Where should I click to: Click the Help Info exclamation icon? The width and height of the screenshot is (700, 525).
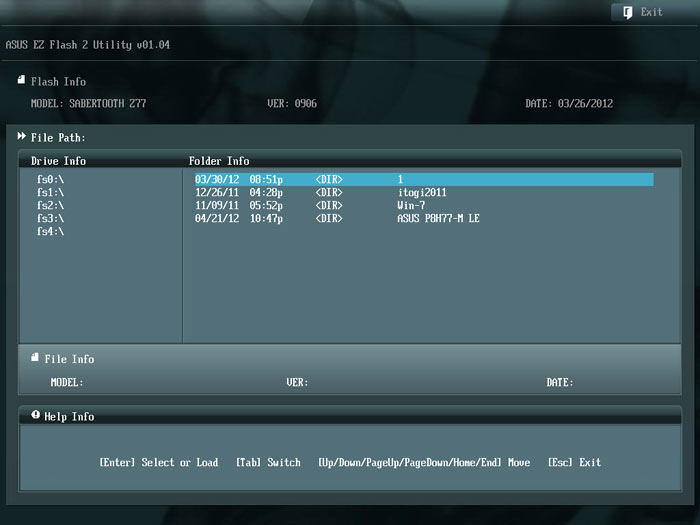tap(35, 415)
